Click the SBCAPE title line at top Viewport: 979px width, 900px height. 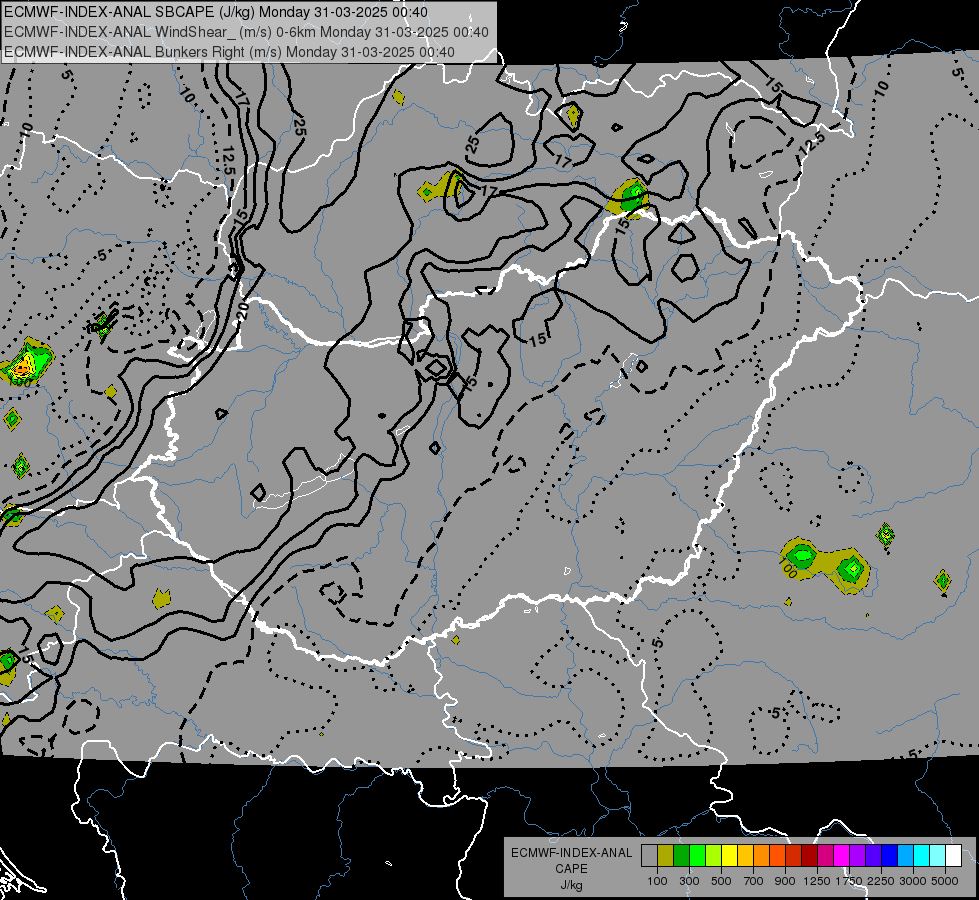216,12
